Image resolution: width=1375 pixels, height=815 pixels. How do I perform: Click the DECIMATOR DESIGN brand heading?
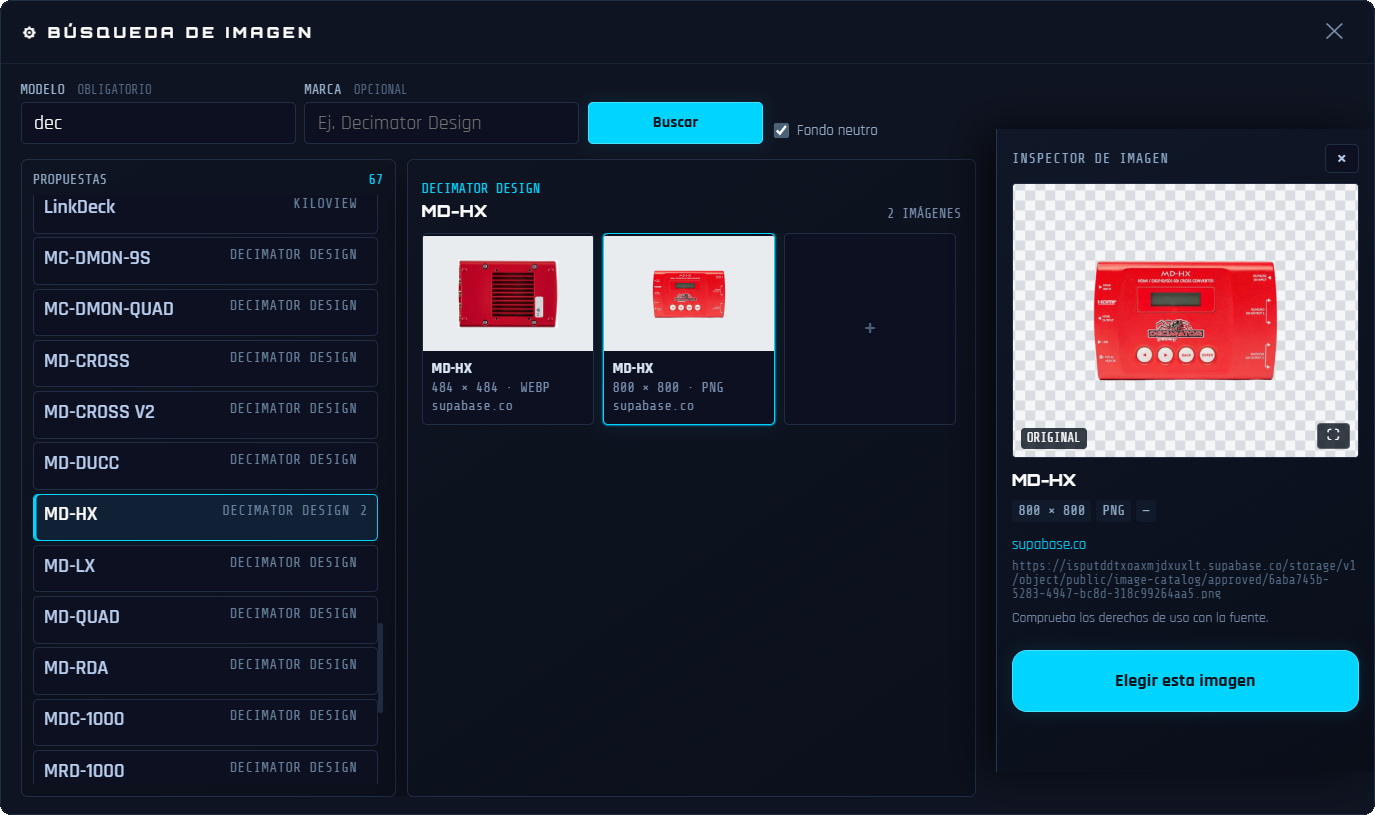point(481,189)
